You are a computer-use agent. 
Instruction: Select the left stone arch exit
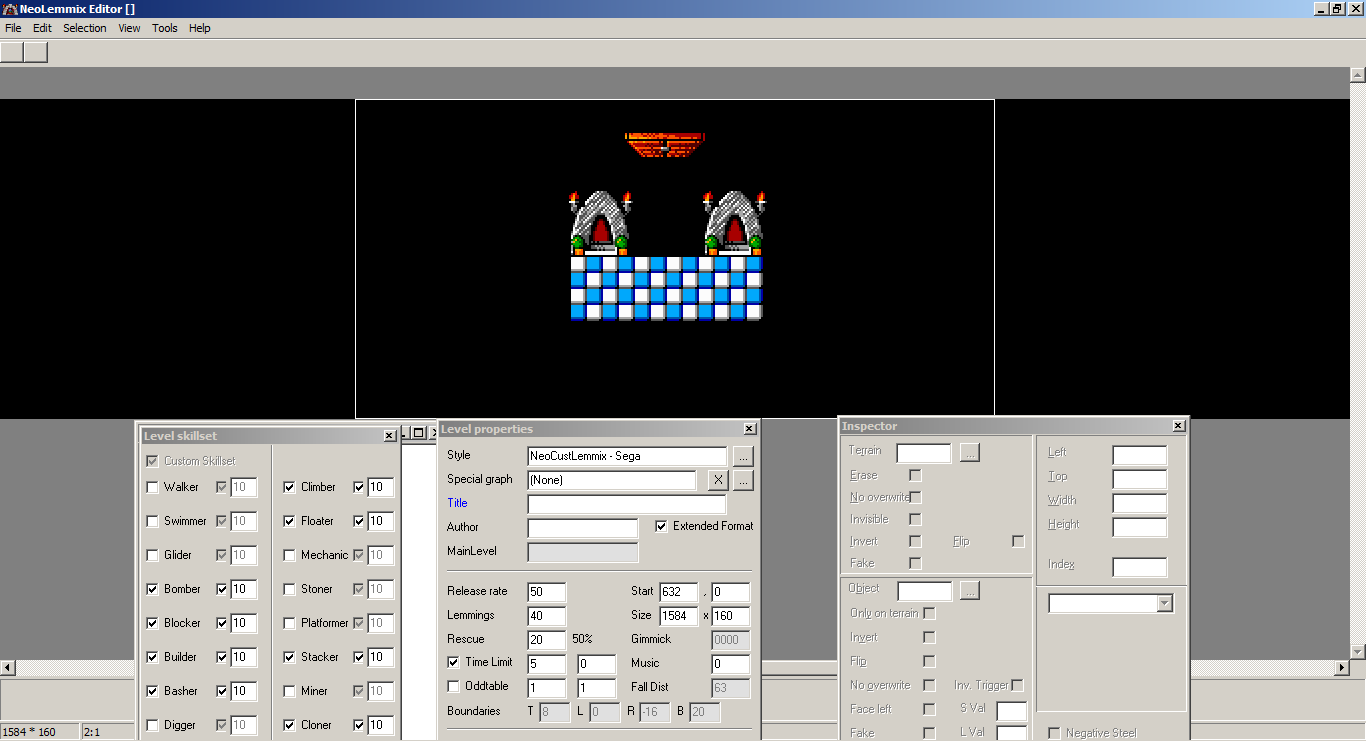[600, 223]
